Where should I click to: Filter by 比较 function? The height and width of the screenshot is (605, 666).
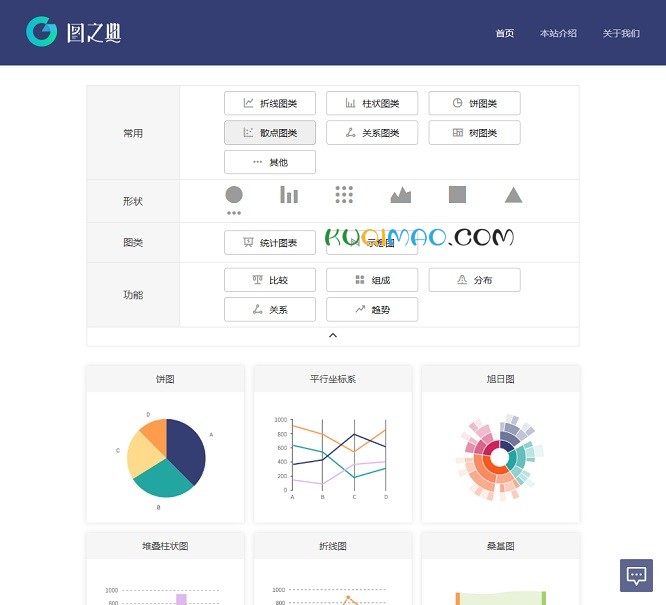coord(270,280)
